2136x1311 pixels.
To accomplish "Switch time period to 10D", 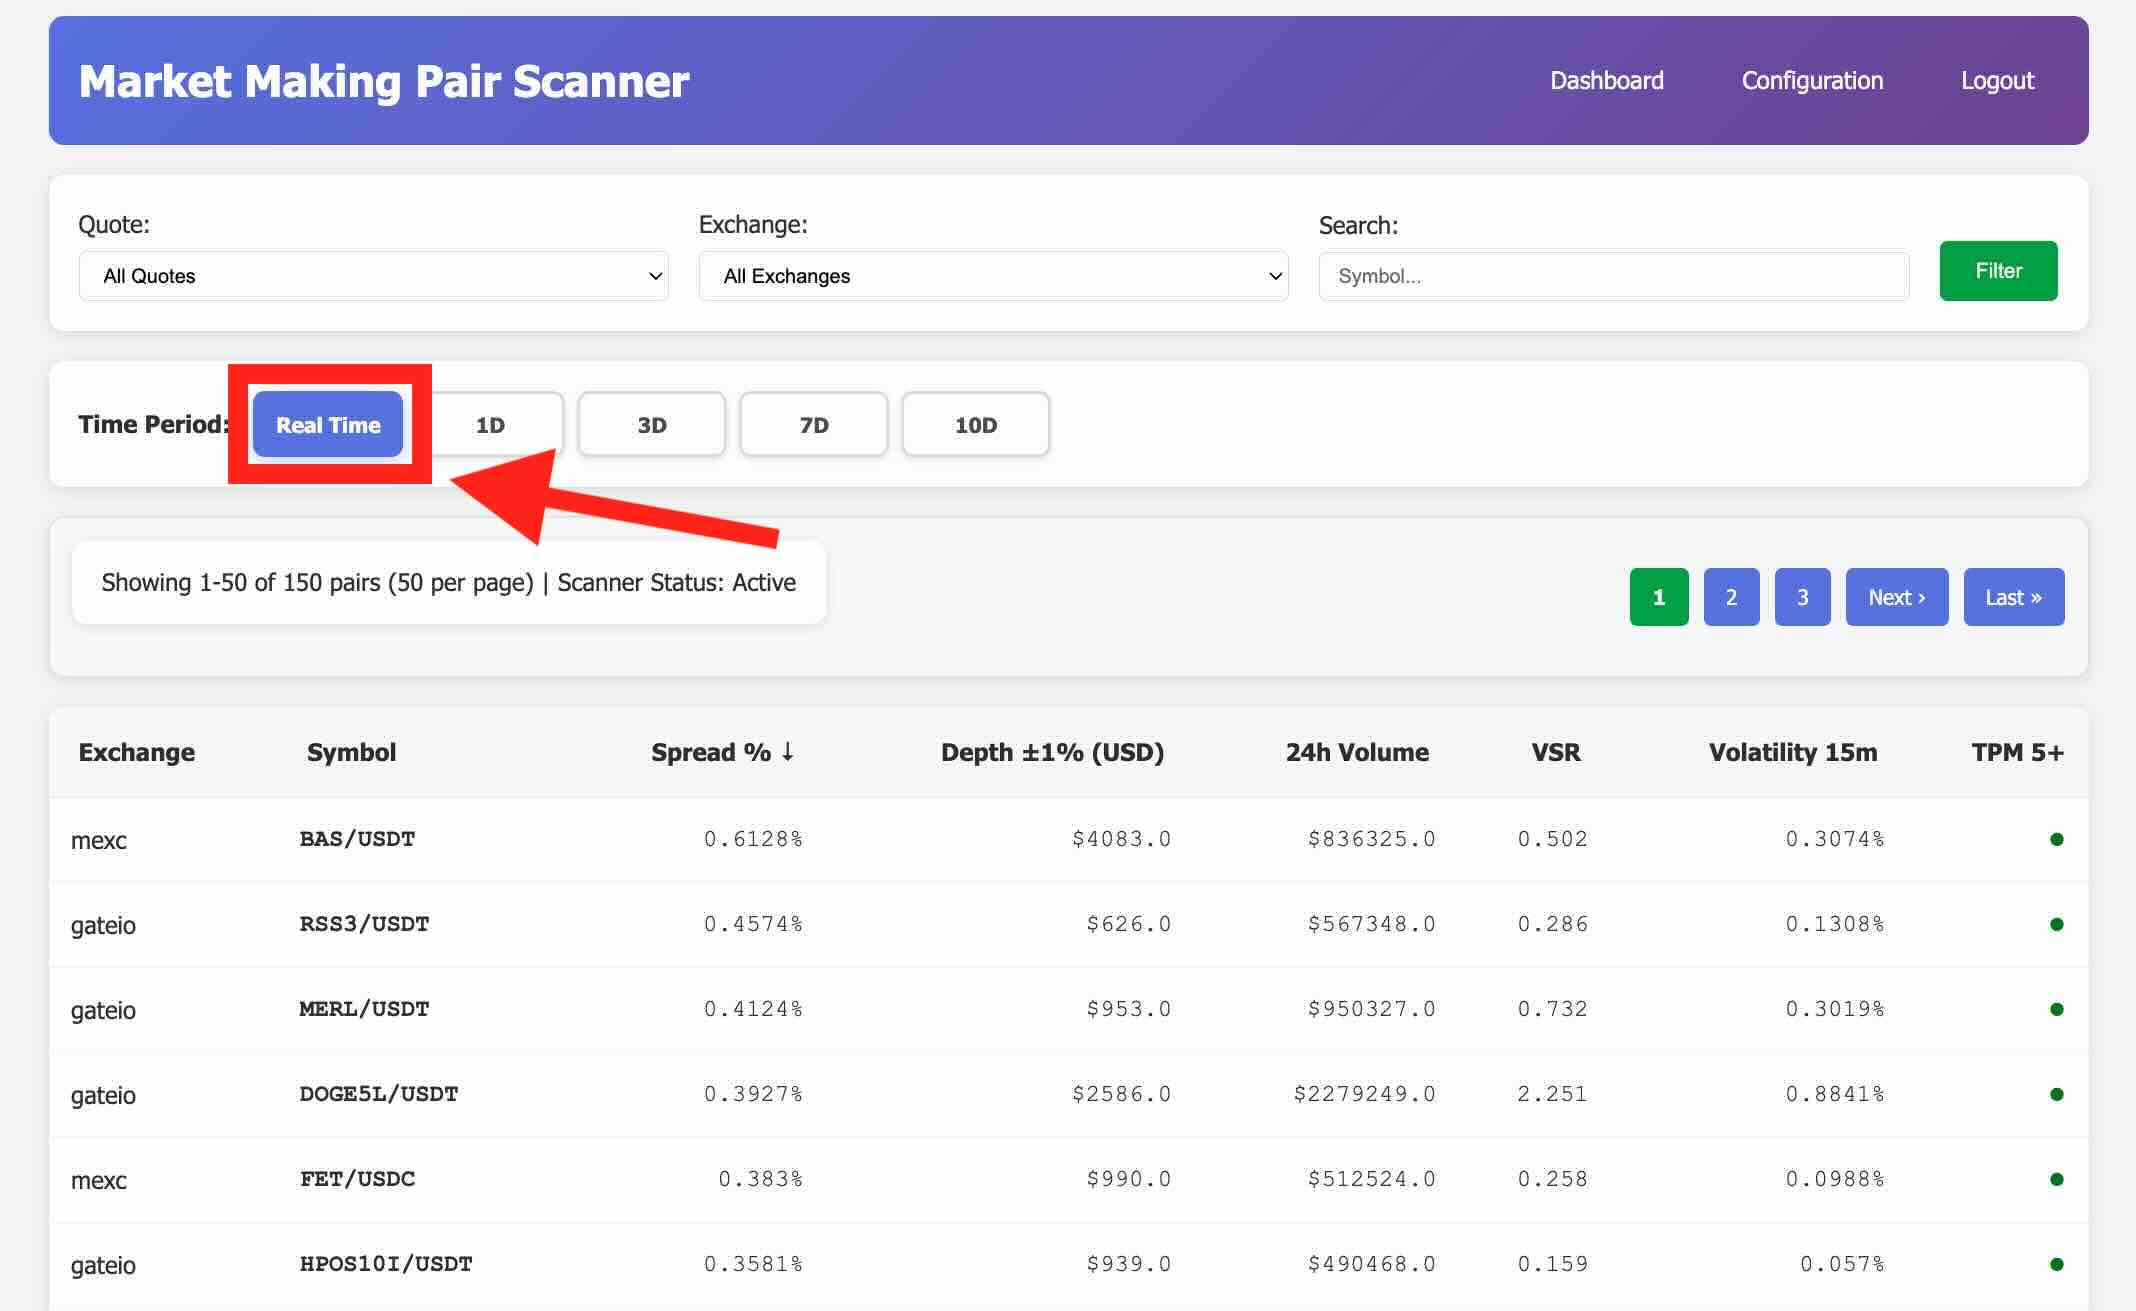I will 976,425.
